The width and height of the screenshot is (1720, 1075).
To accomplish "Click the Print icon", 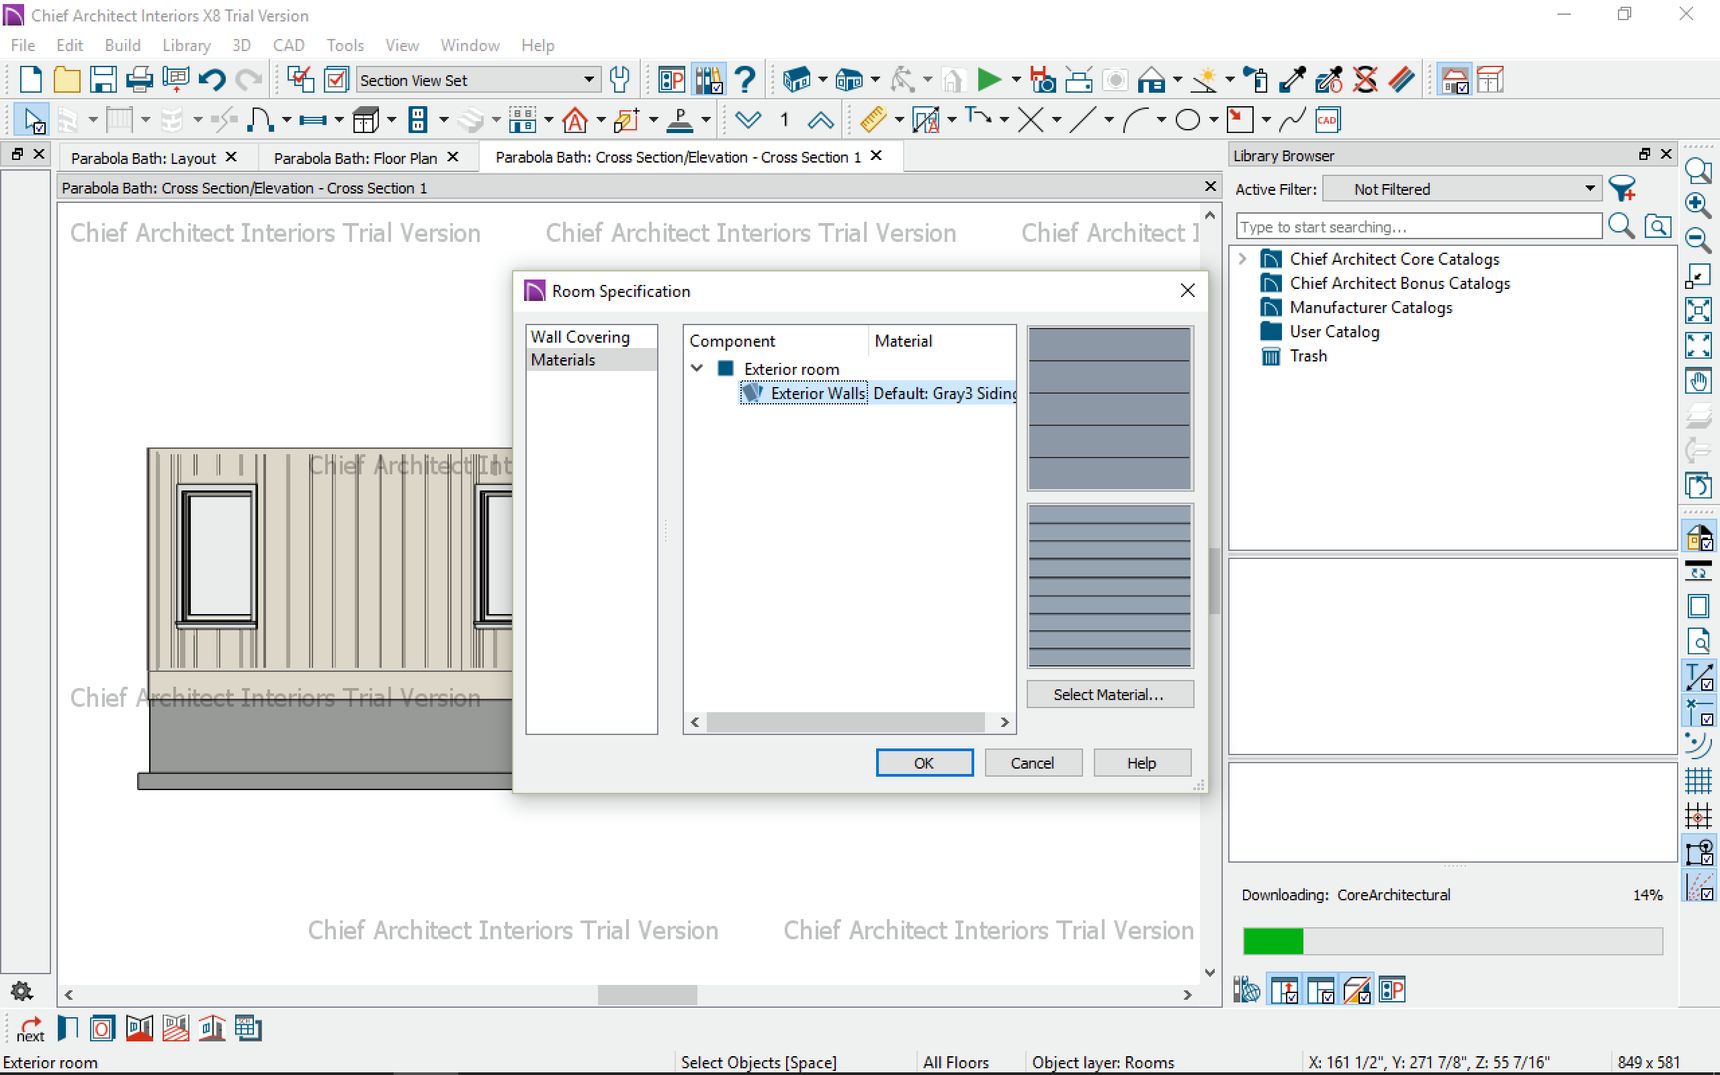I will click(139, 80).
